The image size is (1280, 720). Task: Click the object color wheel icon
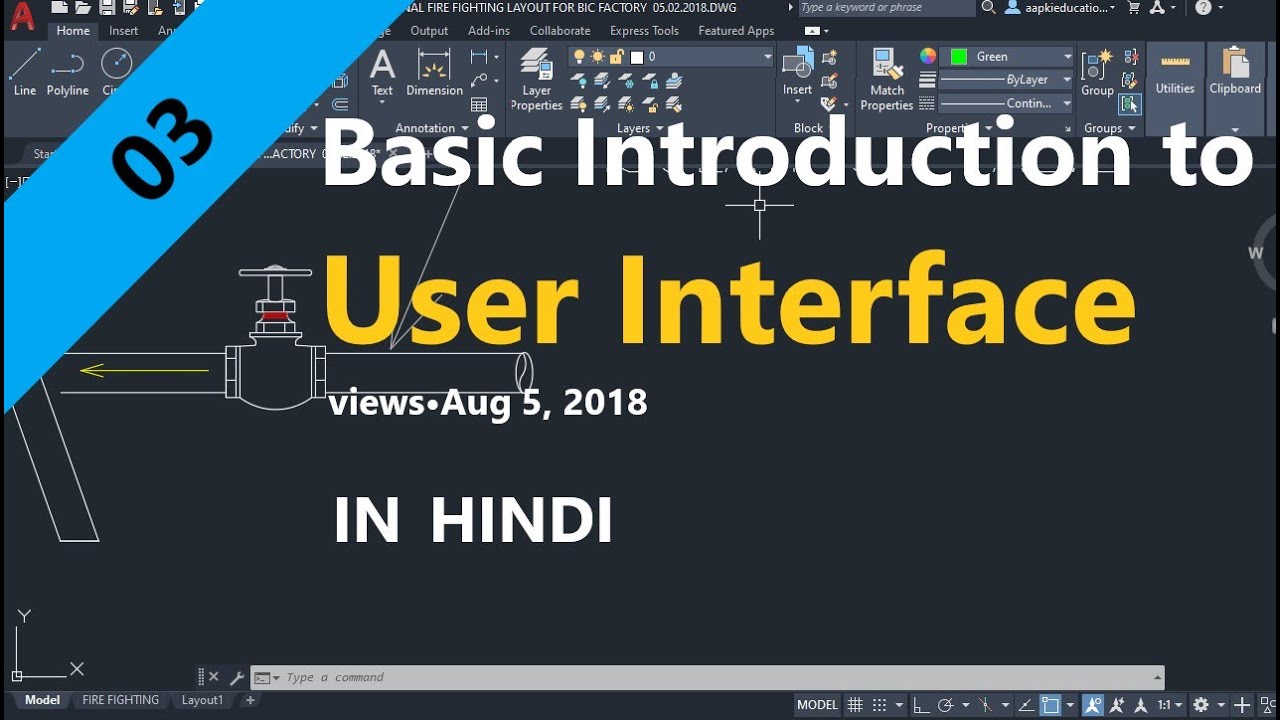click(x=928, y=56)
